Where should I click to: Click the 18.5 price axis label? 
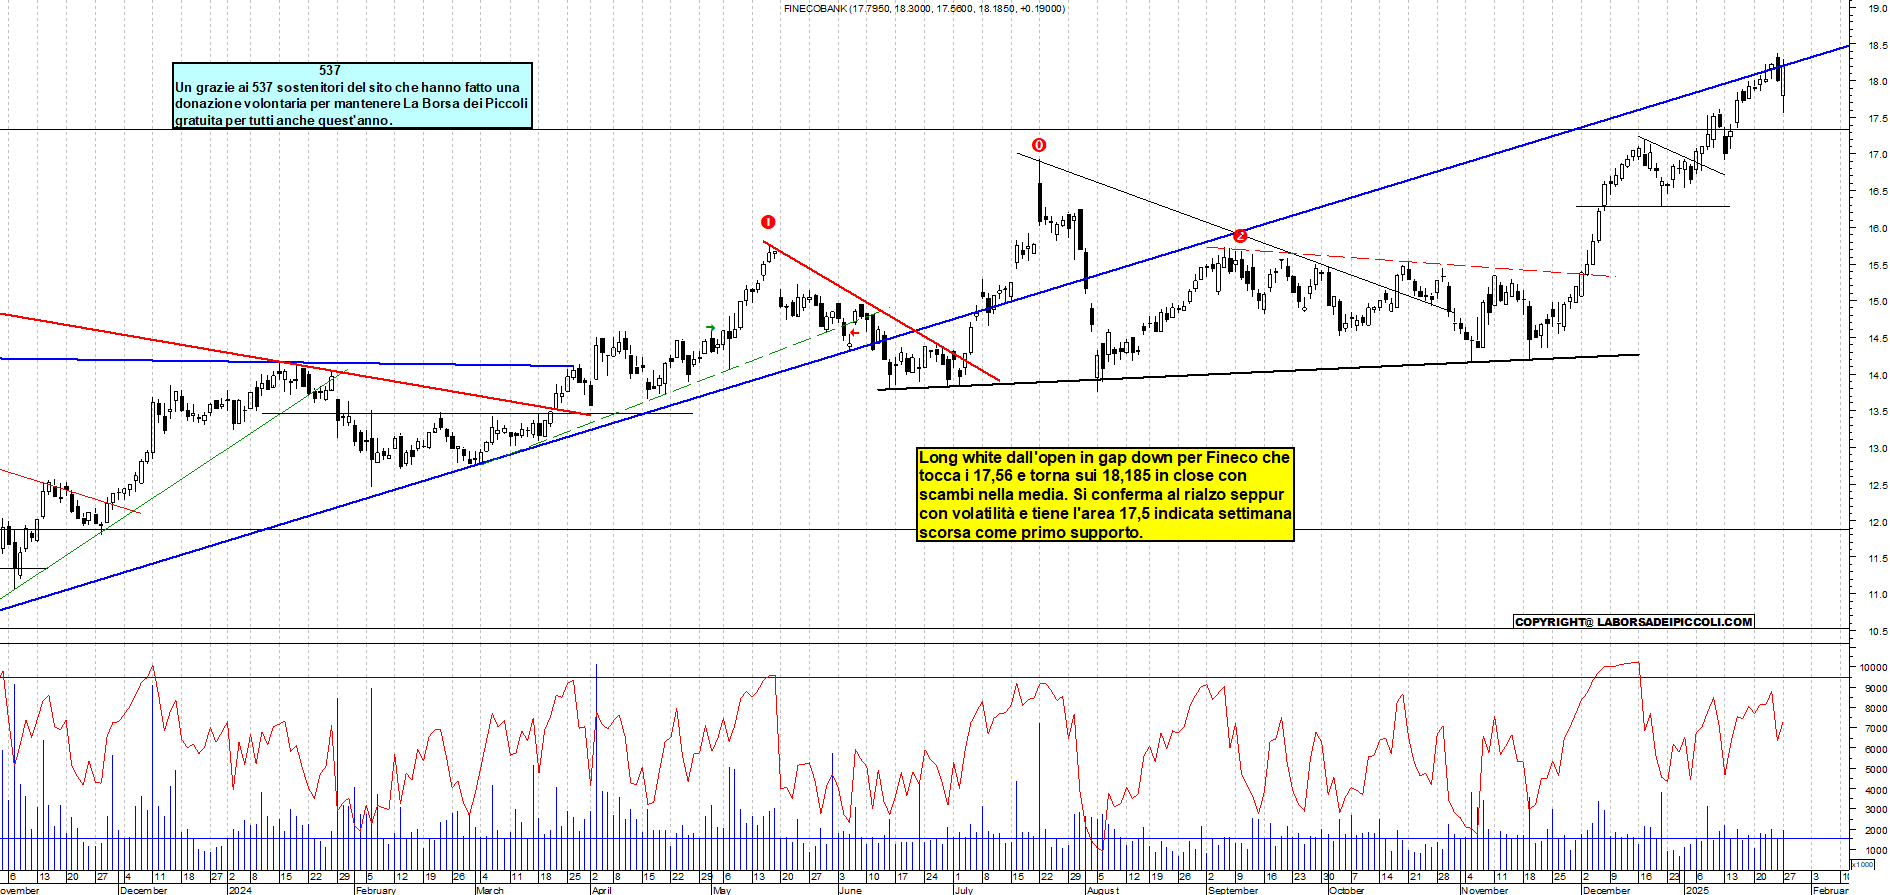pyautogui.click(x=1877, y=45)
